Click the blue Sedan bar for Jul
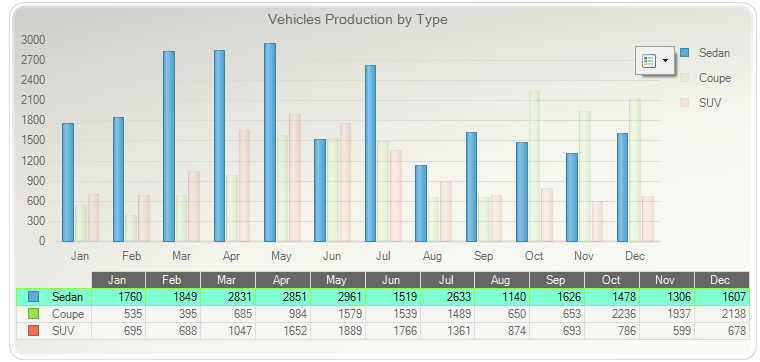 [x=370, y=154]
